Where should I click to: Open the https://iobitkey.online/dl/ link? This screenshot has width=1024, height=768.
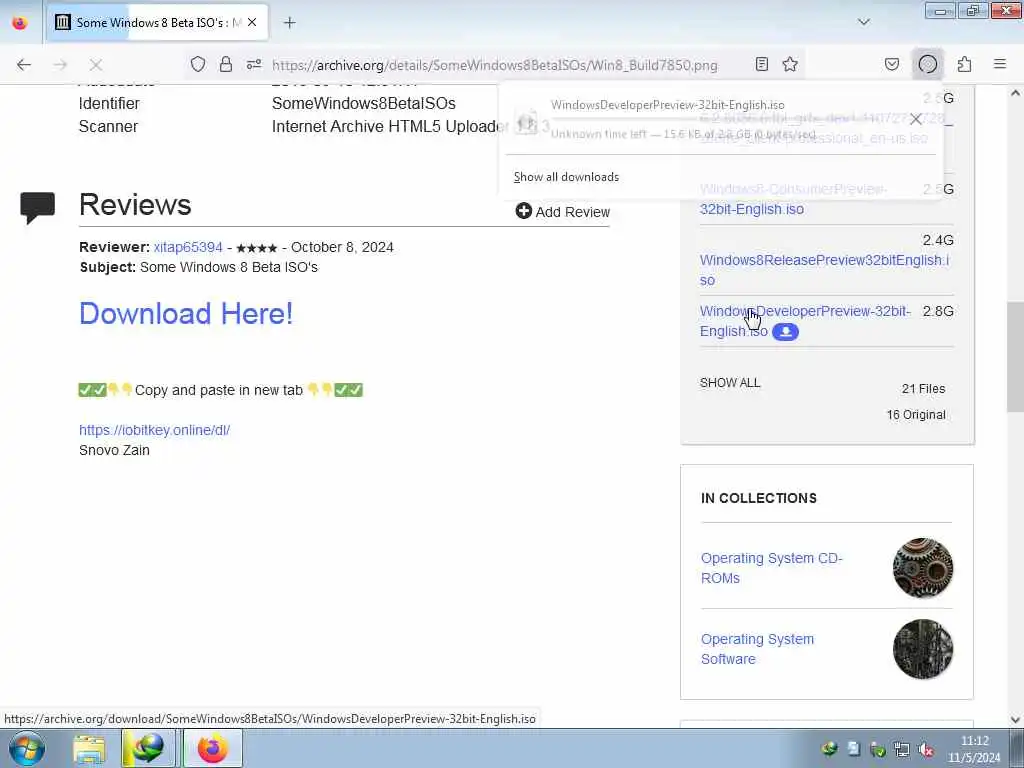click(154, 430)
